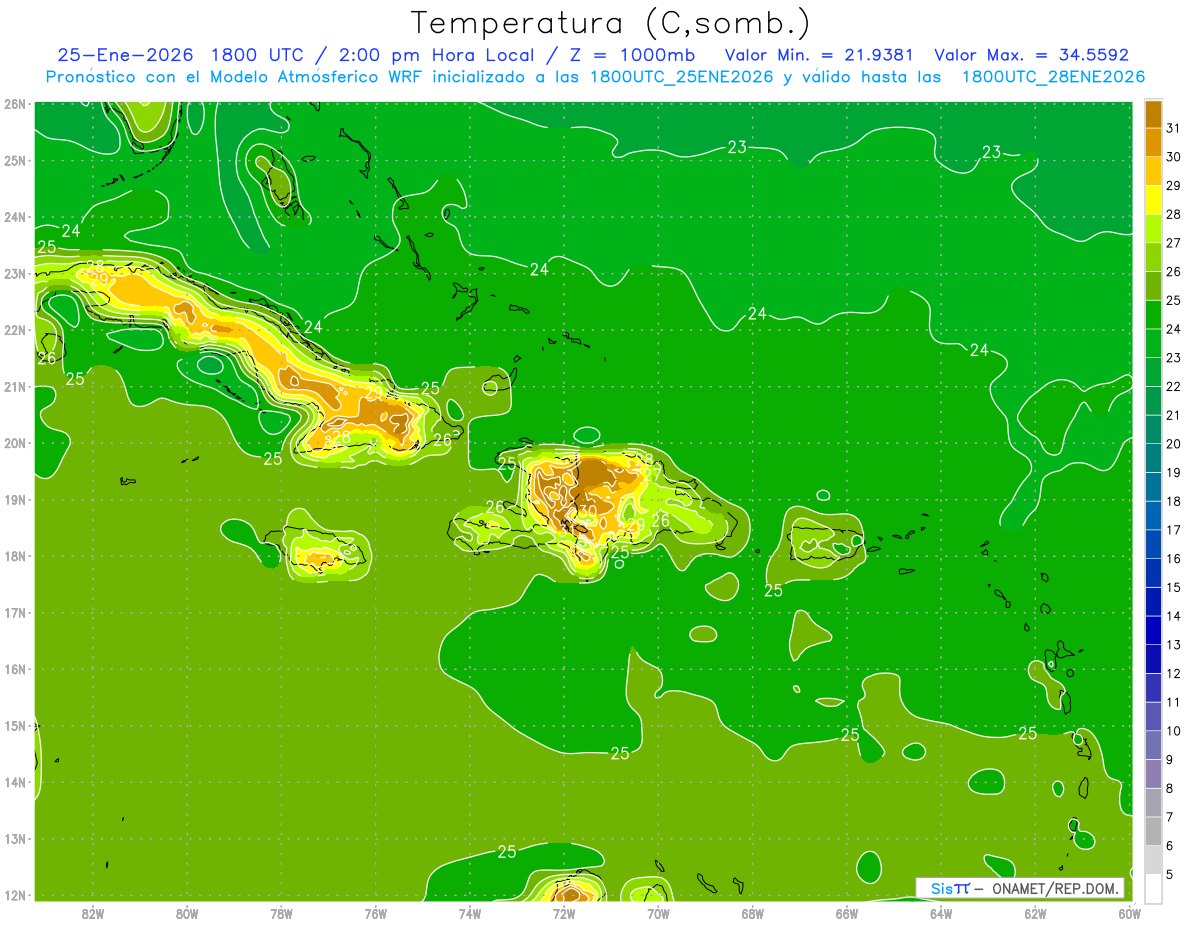
Task: Click the longitude axis label "82W"
Action: [93, 913]
